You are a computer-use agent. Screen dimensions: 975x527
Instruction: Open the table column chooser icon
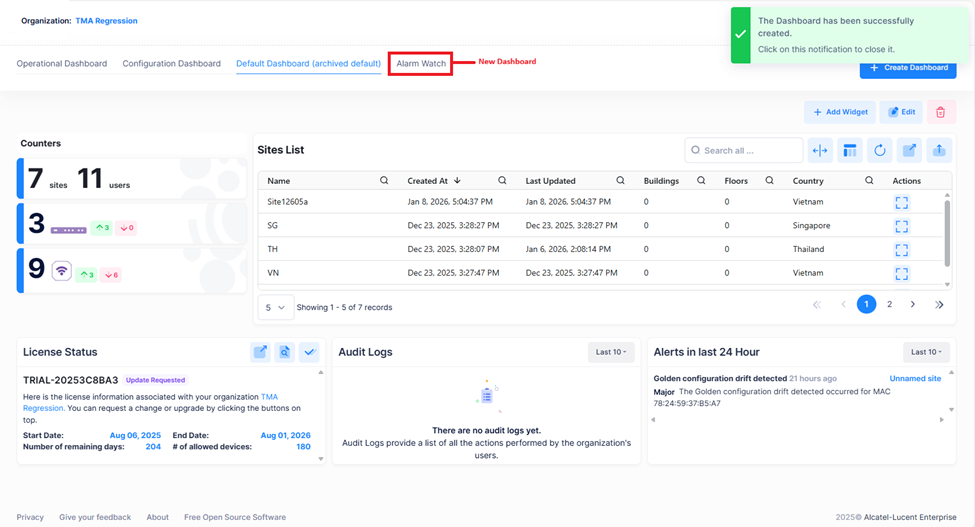click(x=850, y=150)
